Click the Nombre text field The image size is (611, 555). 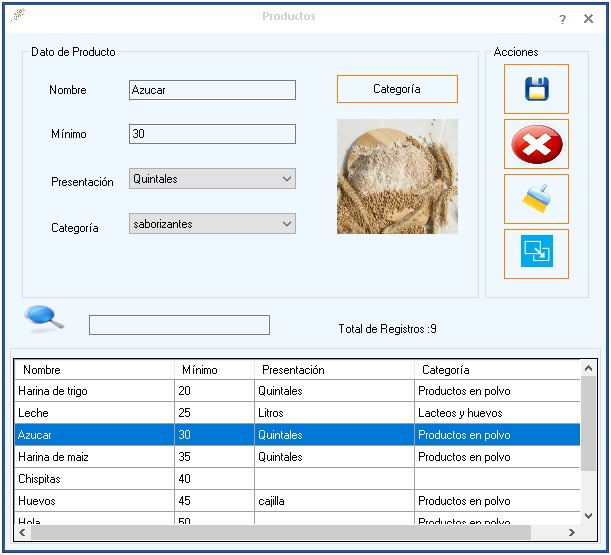212,90
